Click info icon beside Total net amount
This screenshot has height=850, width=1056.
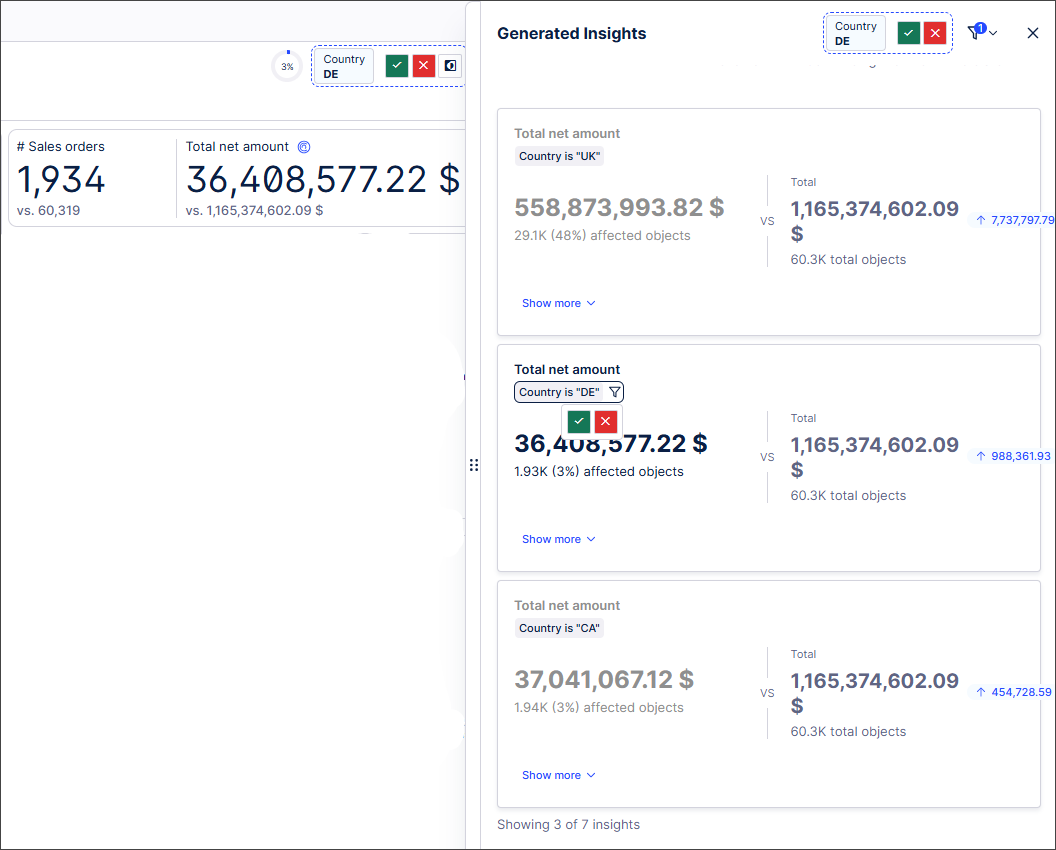coord(304,147)
